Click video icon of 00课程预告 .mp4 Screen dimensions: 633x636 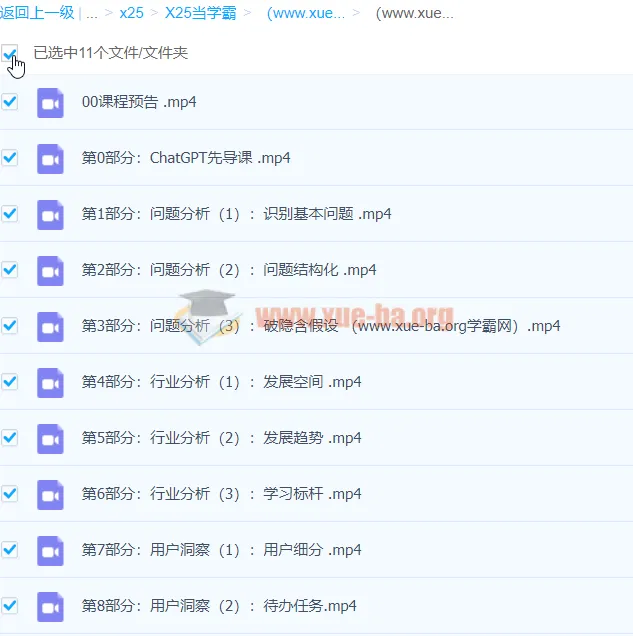click(x=50, y=102)
